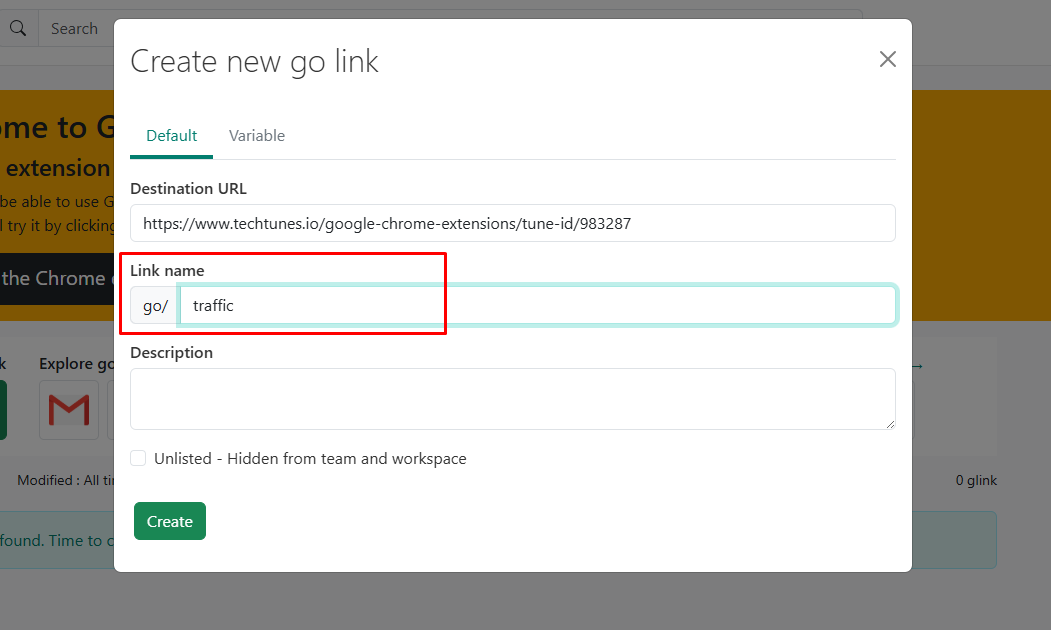The height and width of the screenshot is (630, 1051).
Task: Click the go/ prefix label
Action: tap(155, 306)
